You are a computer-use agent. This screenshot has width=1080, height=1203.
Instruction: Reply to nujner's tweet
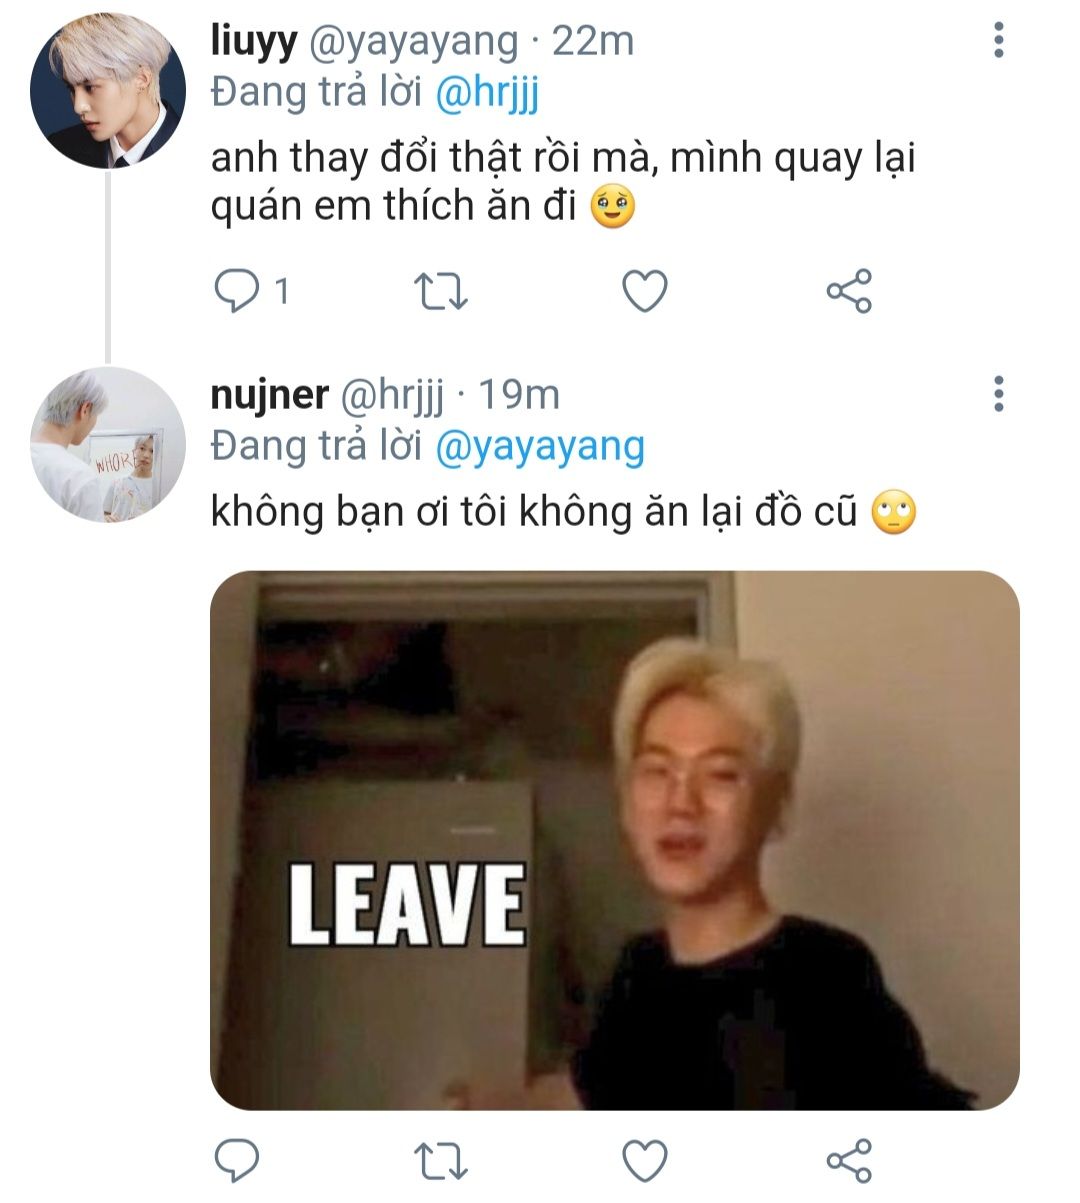click(x=237, y=1160)
